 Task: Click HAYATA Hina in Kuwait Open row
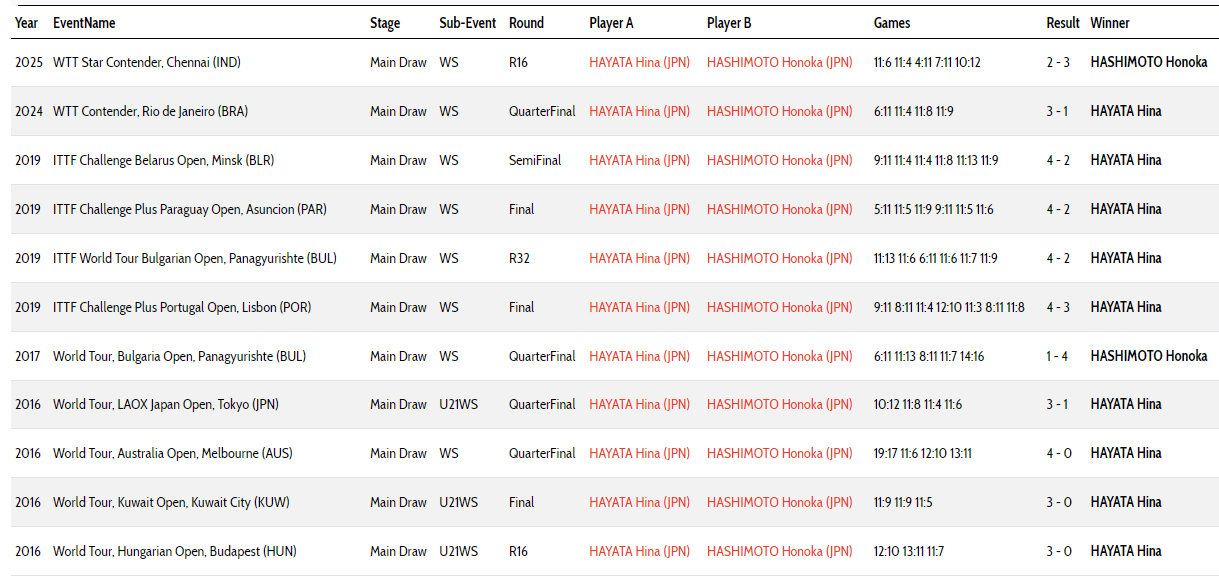tap(639, 502)
